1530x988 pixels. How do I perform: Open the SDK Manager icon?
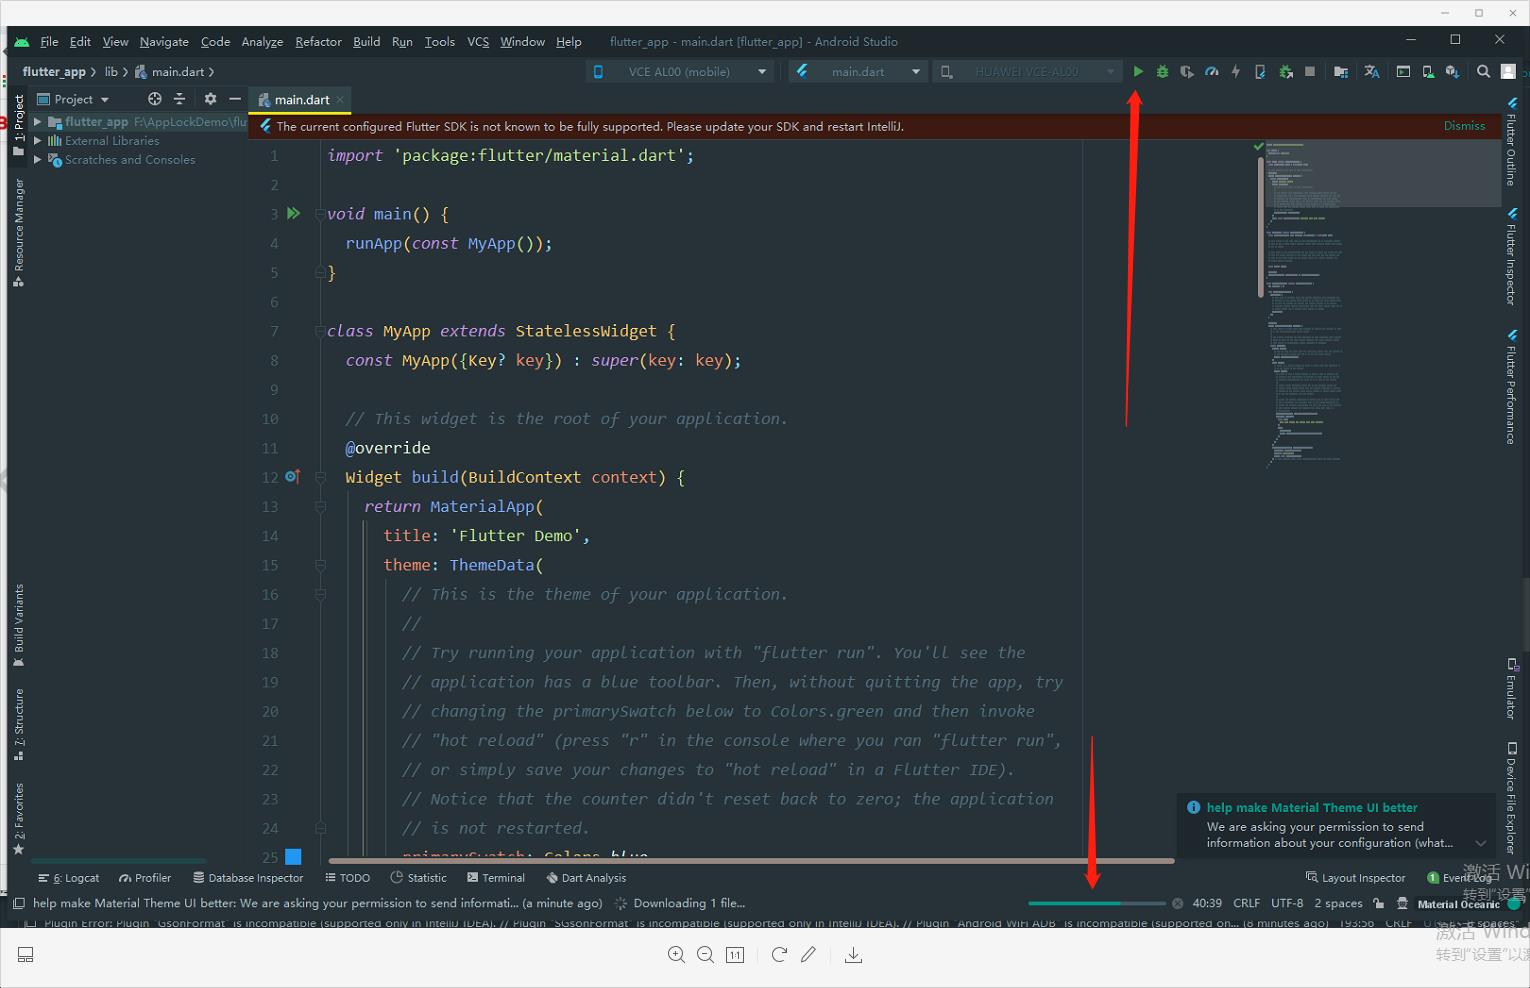(x=1452, y=72)
